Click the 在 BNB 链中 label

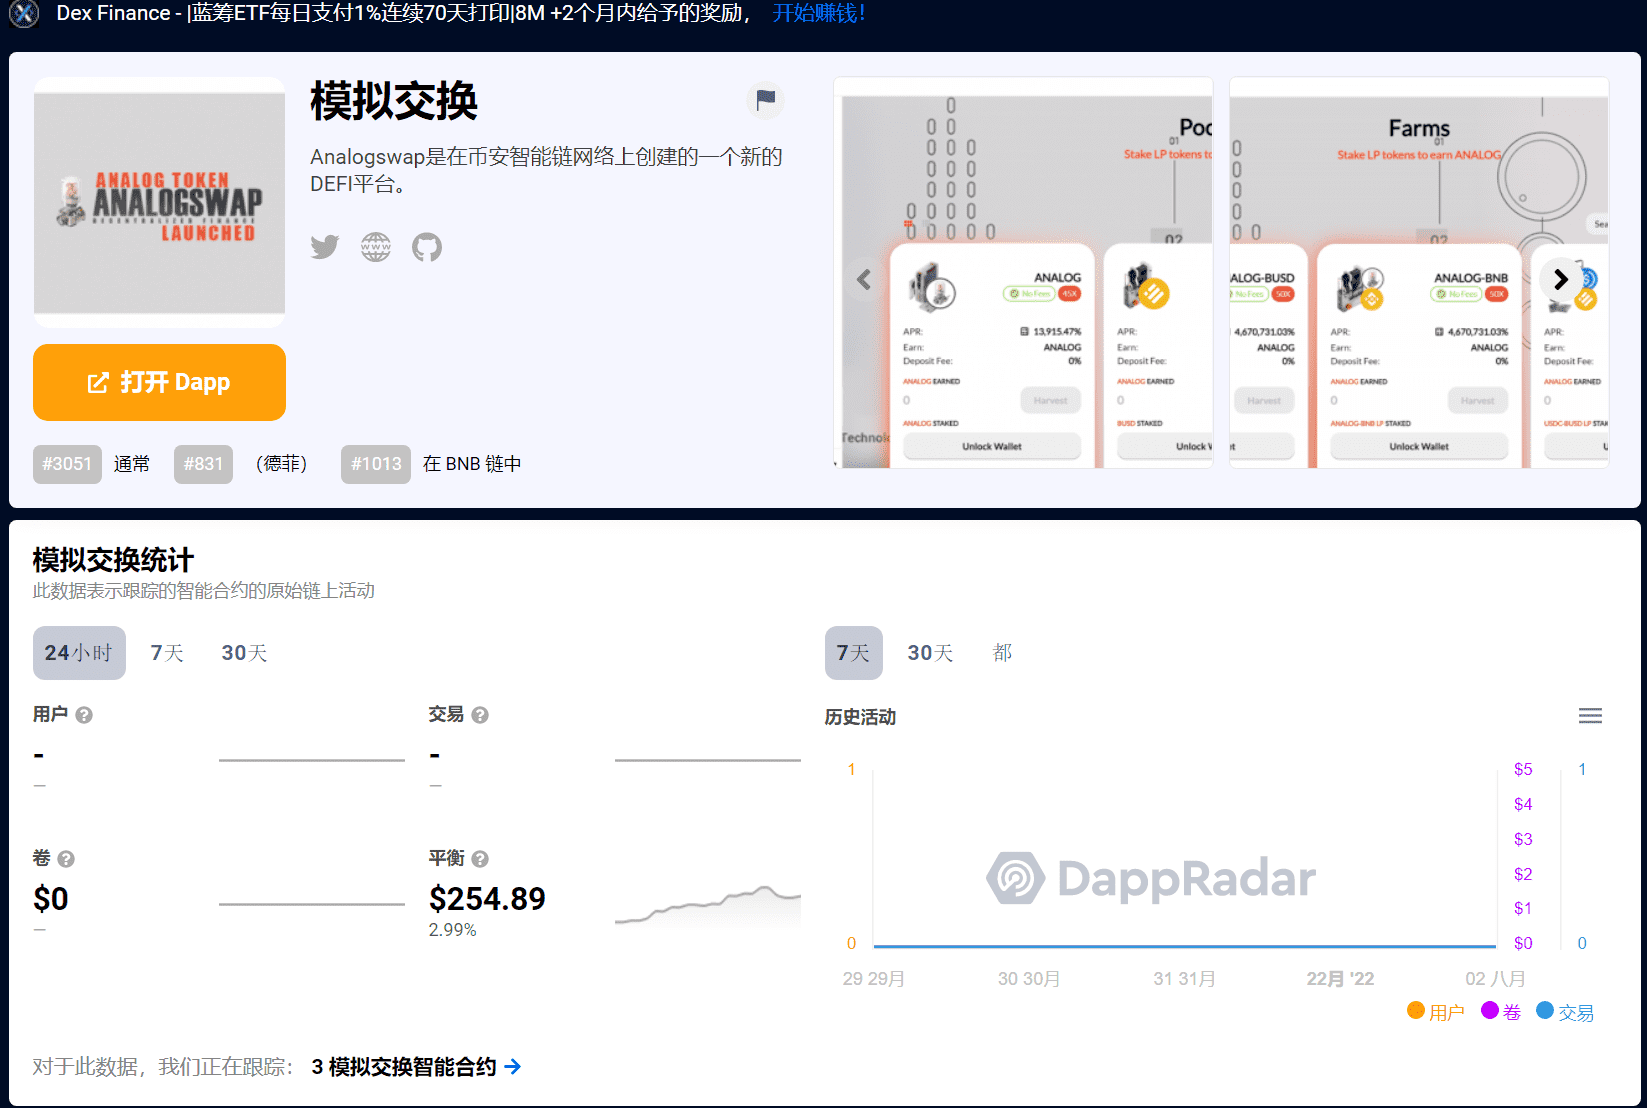(x=472, y=464)
